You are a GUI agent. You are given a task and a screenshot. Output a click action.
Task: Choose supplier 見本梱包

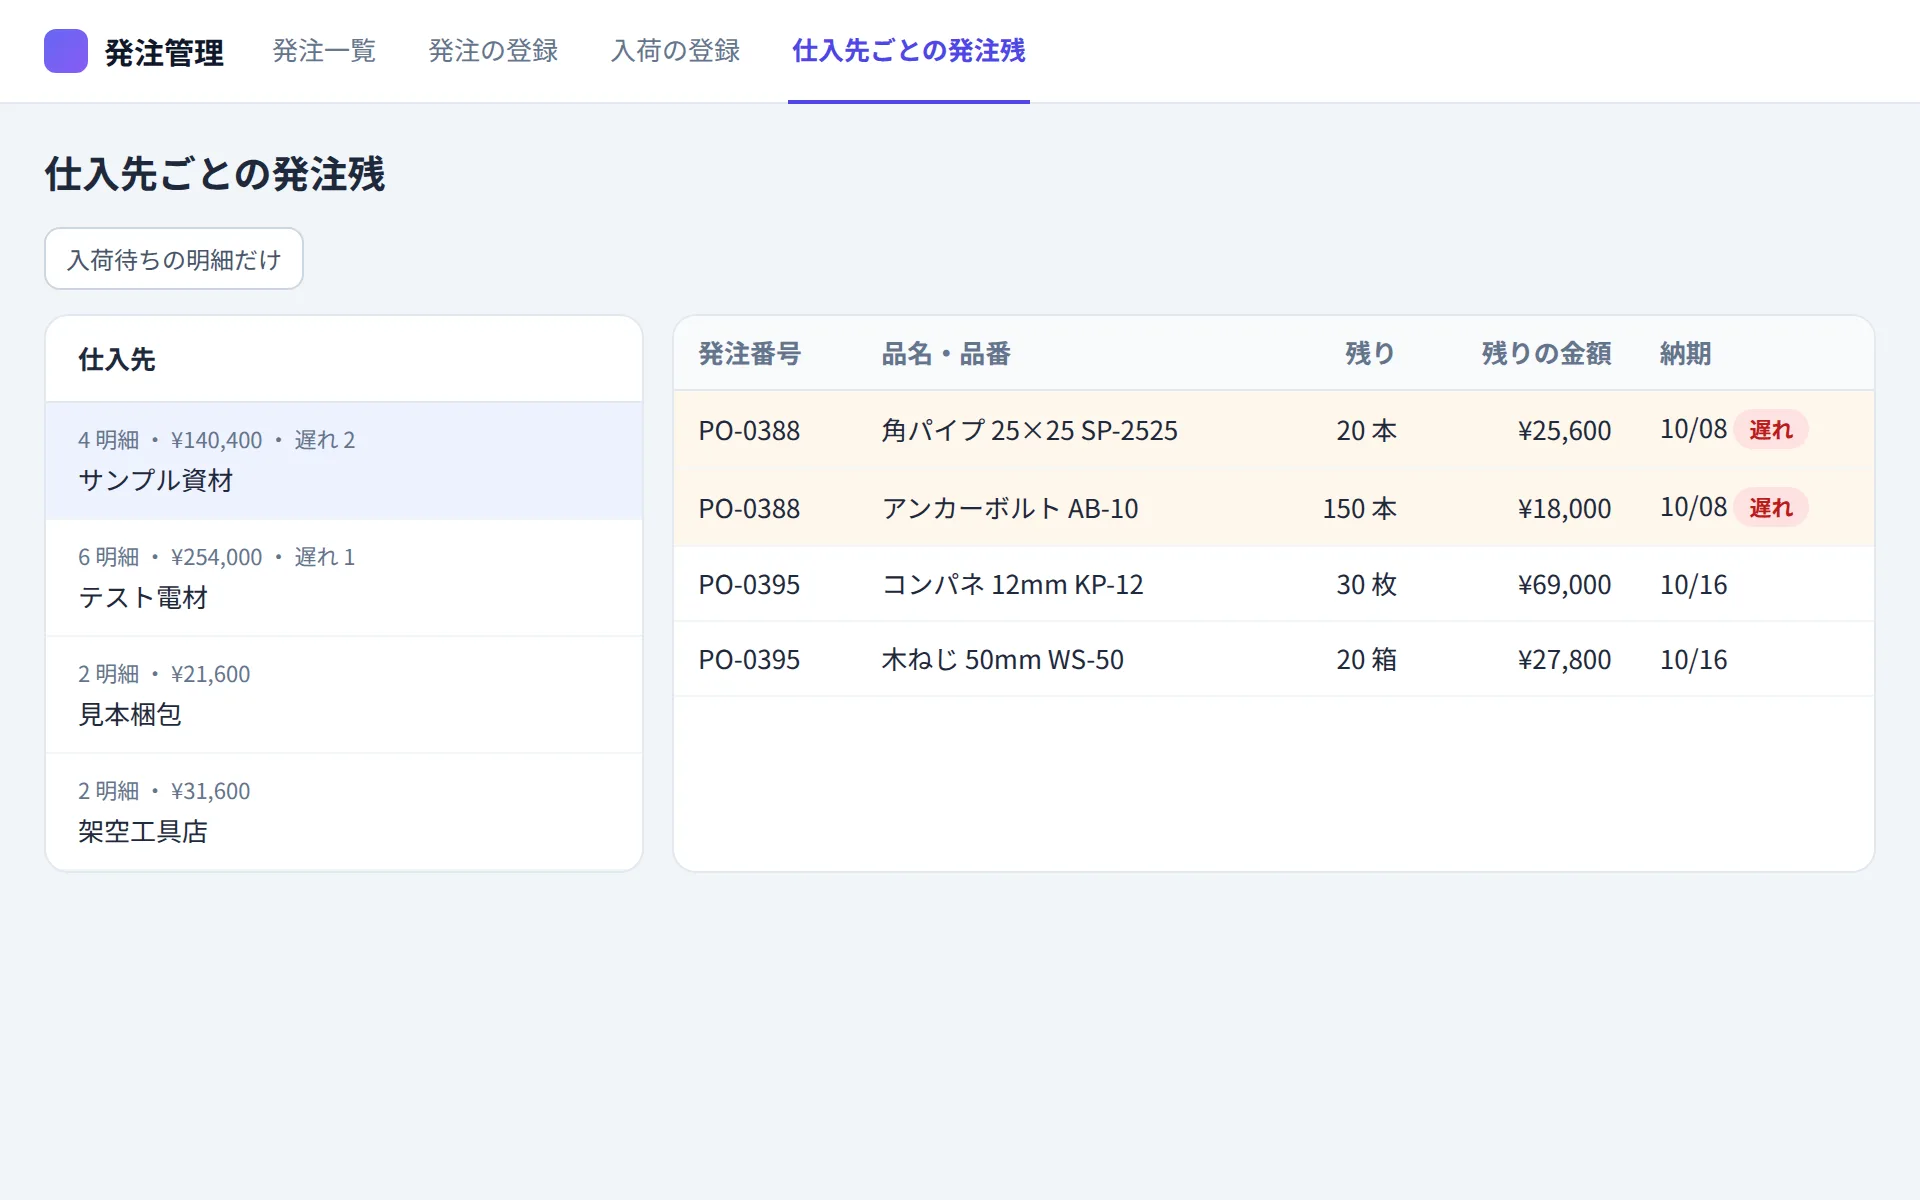[344, 695]
